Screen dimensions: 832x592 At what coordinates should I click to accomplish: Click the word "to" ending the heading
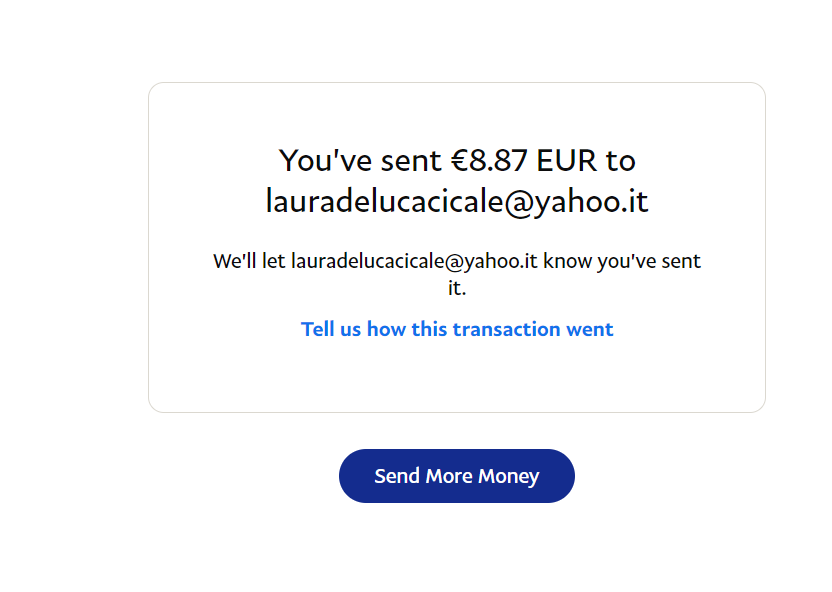click(x=621, y=160)
